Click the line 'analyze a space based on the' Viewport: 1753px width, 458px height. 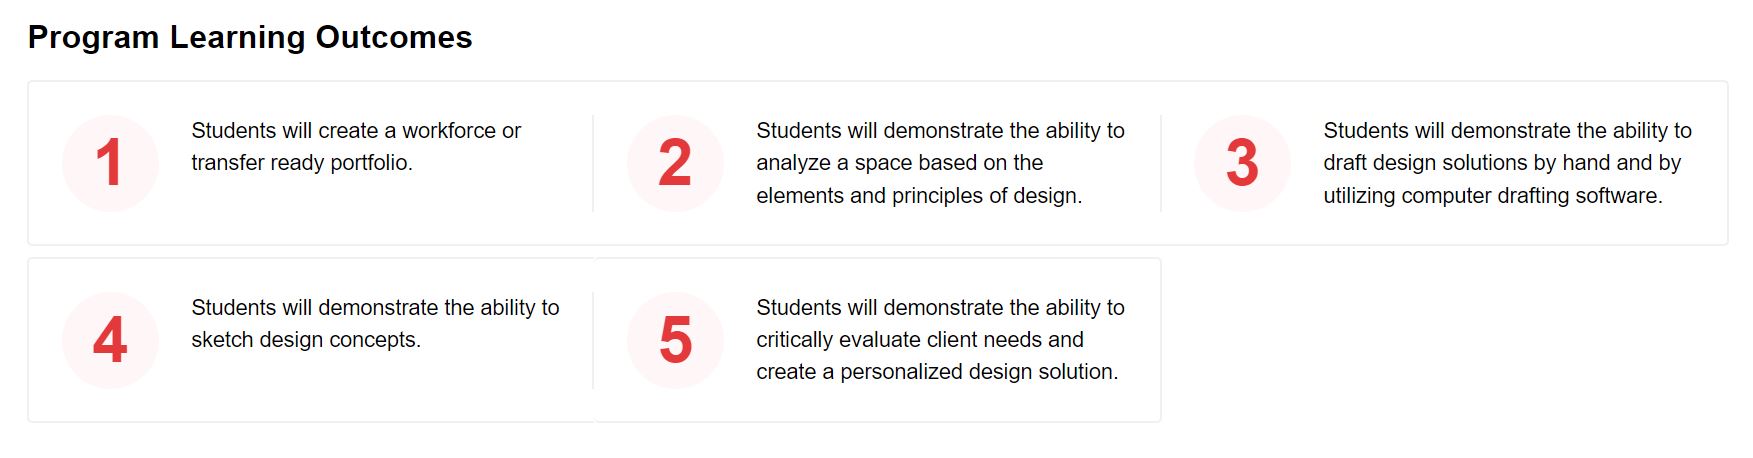point(899,163)
